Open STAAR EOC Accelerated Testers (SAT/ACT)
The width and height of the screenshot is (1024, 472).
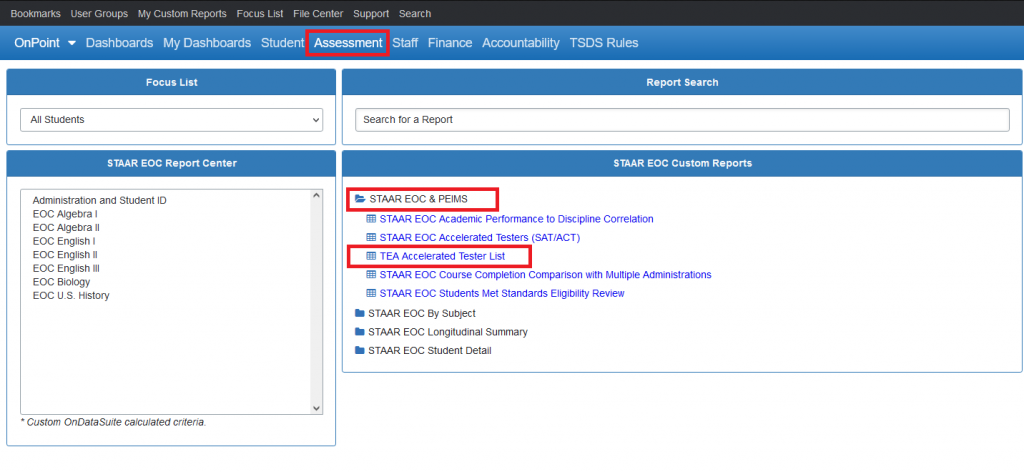[x=480, y=238]
